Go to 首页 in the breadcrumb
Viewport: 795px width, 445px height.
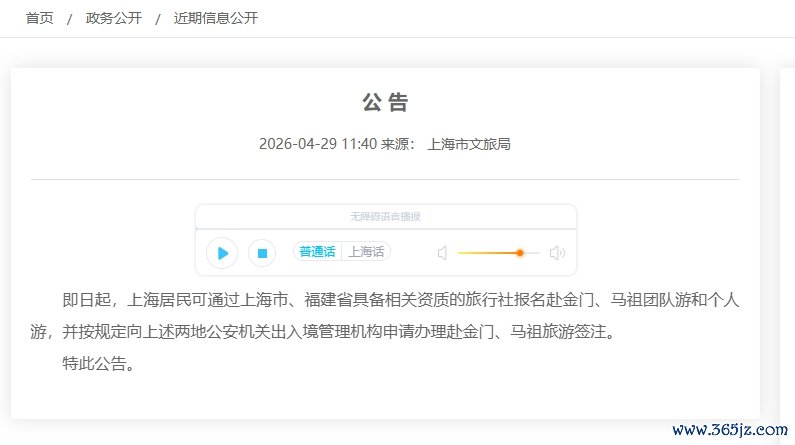pos(40,18)
